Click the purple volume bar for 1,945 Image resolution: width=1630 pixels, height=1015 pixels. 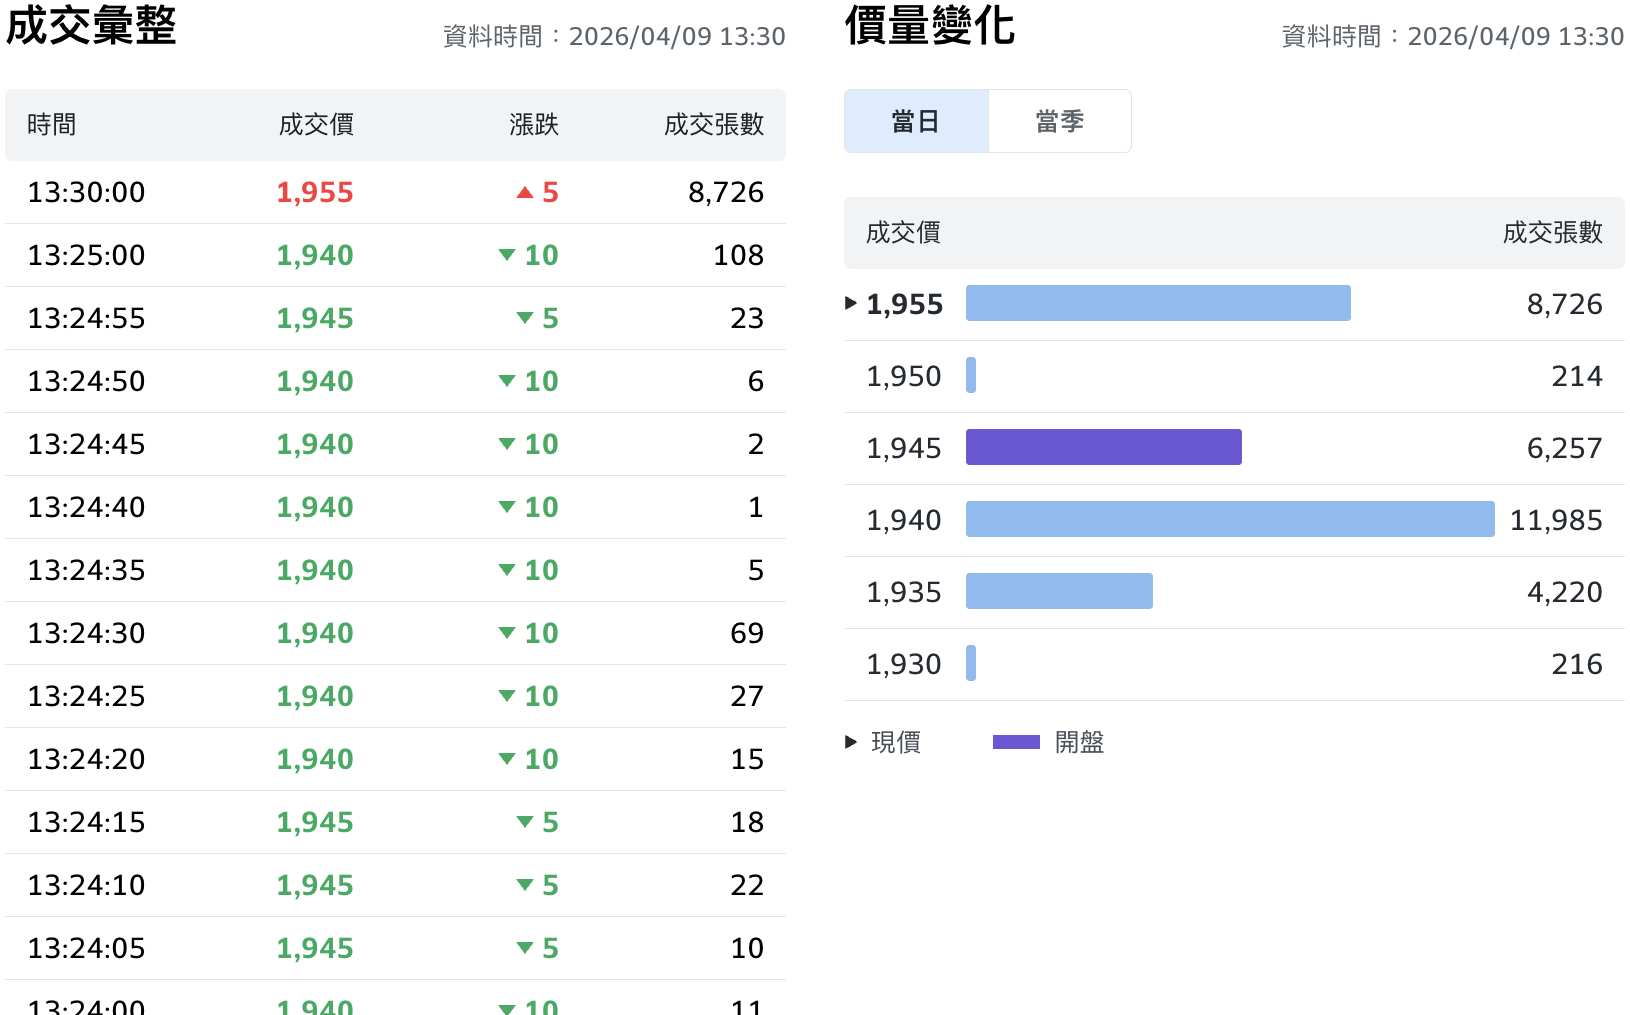1103,447
